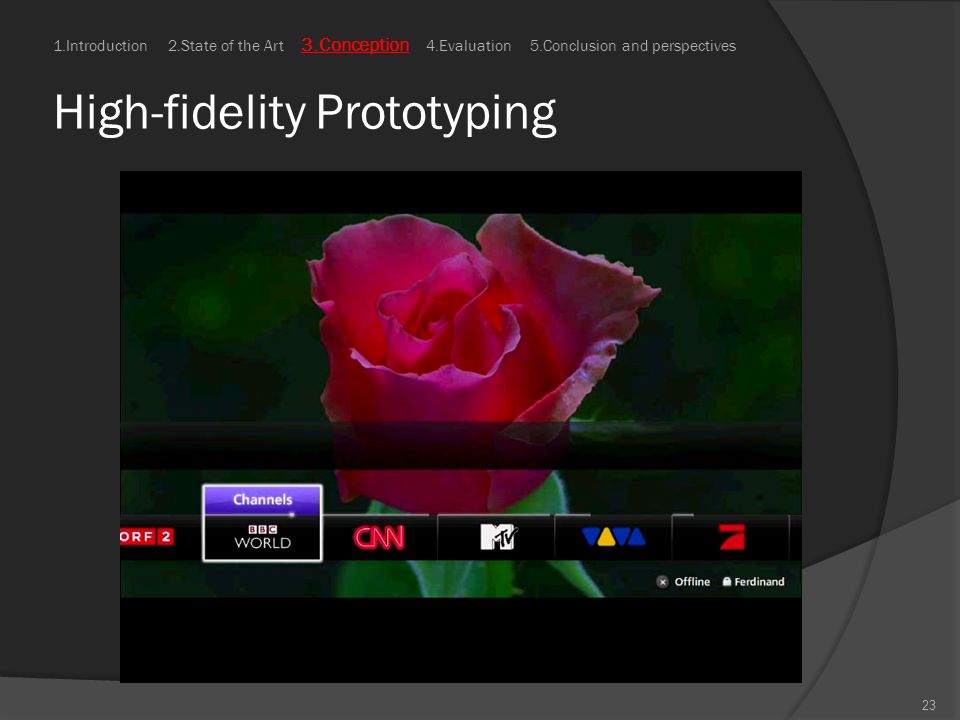Select the BBC World channel tile
Viewport: 960px width, 720px height.
point(262,537)
